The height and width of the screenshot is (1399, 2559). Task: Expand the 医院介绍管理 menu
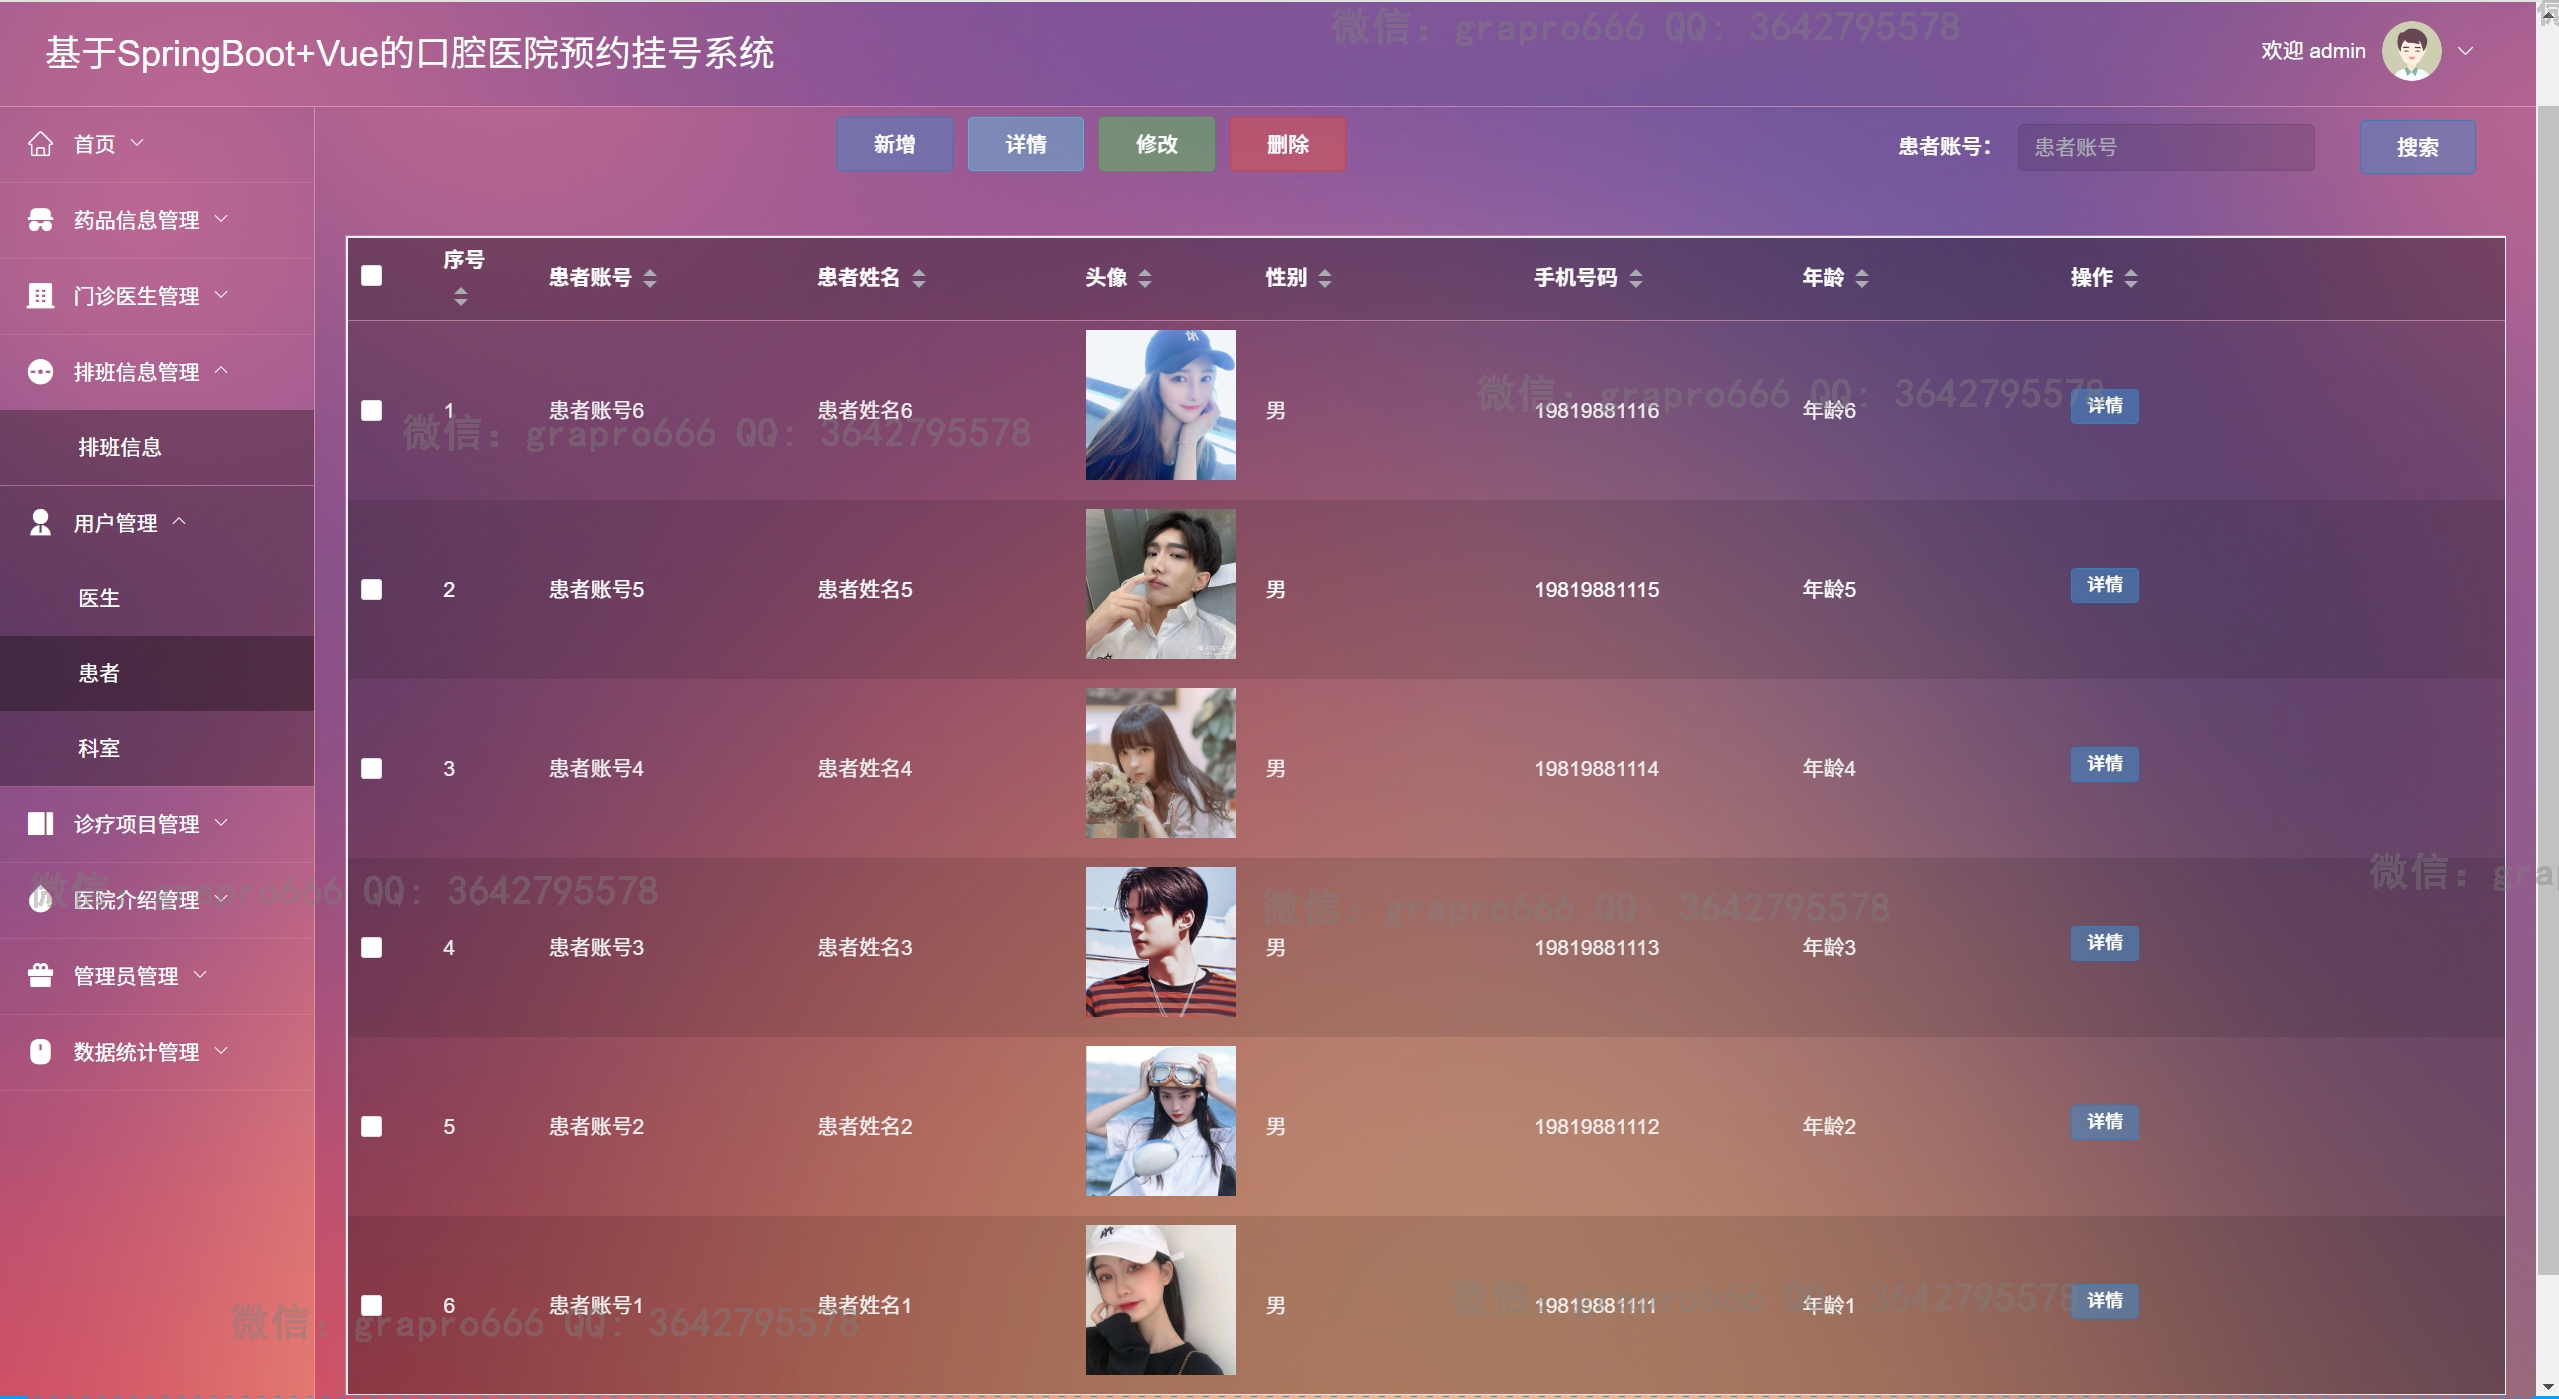(136, 900)
